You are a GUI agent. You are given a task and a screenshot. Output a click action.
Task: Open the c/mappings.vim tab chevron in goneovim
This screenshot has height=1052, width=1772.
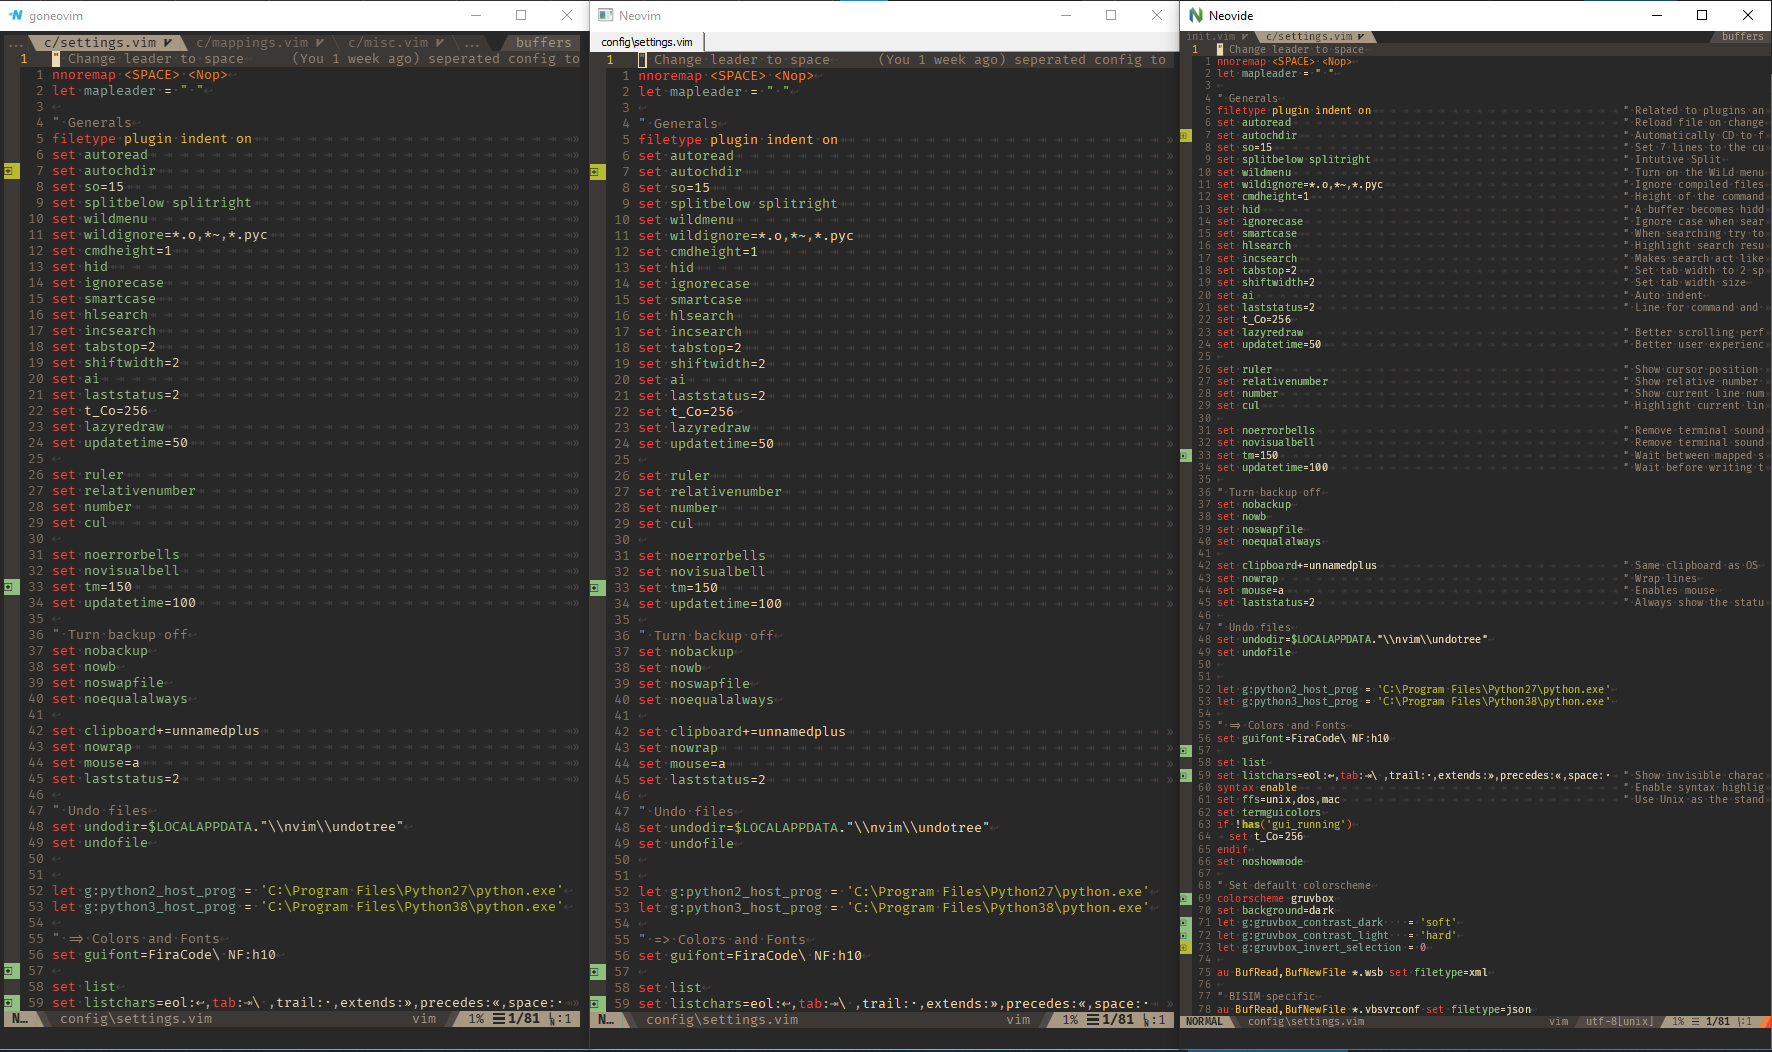pos(319,43)
